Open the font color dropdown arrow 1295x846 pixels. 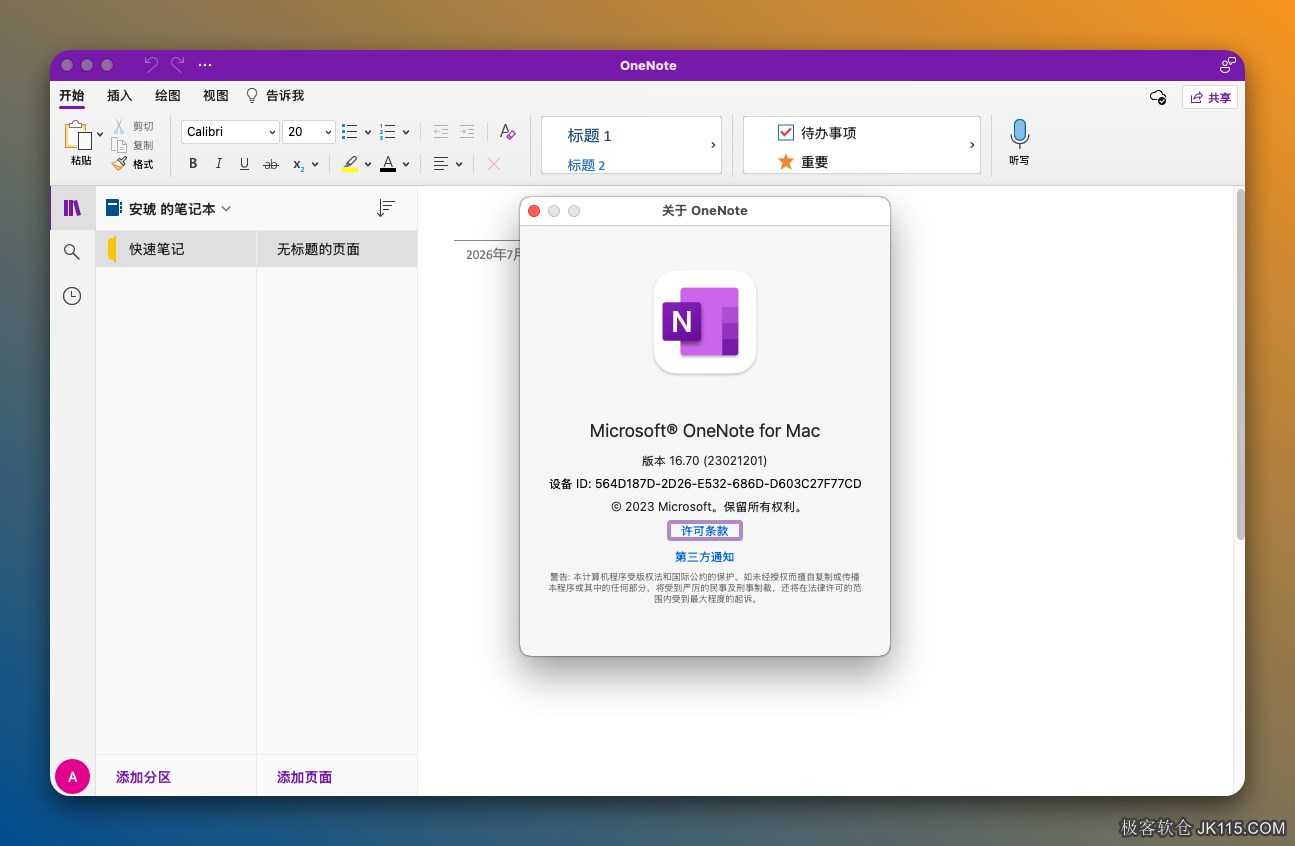point(406,164)
